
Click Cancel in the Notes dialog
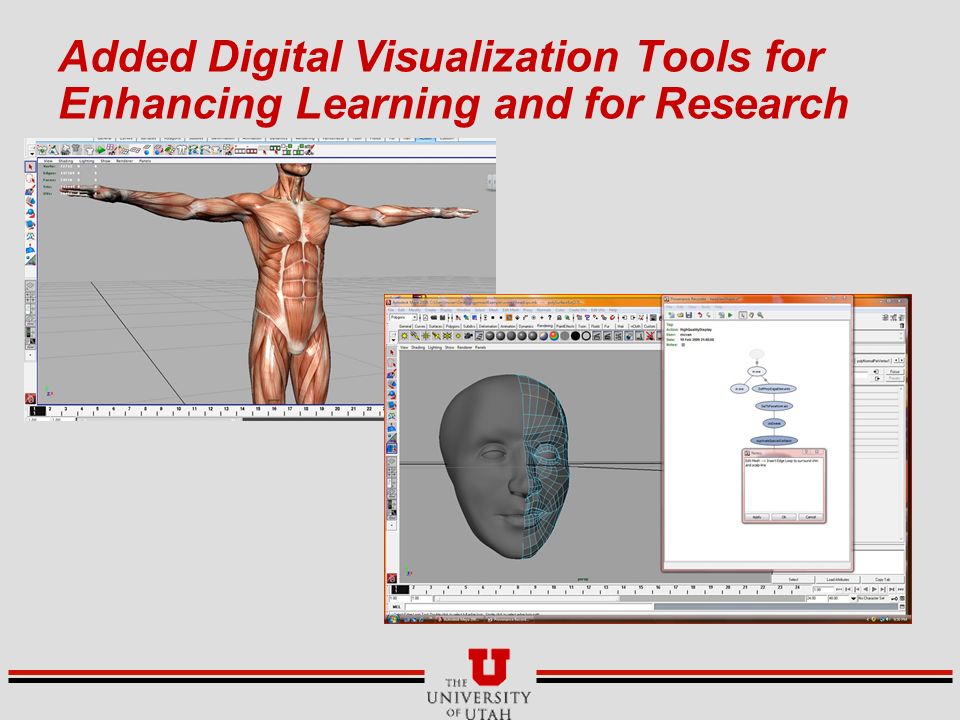(811, 517)
